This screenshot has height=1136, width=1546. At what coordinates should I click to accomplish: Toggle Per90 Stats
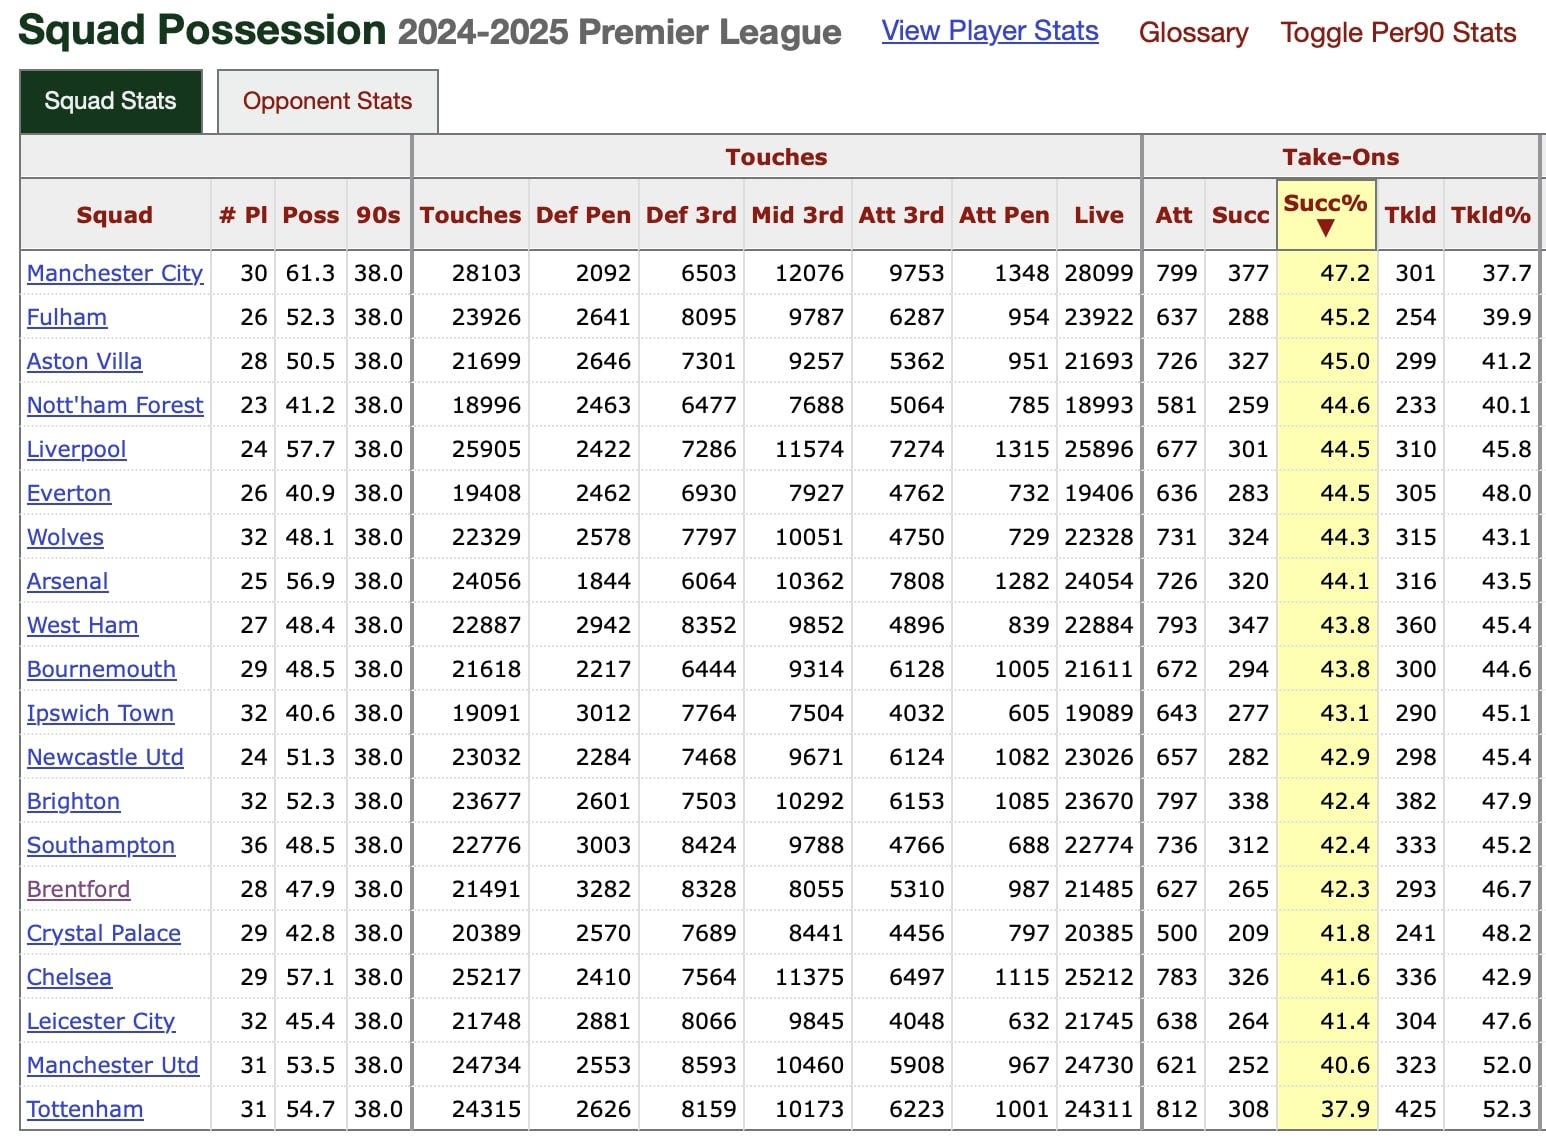pyautogui.click(x=1398, y=33)
